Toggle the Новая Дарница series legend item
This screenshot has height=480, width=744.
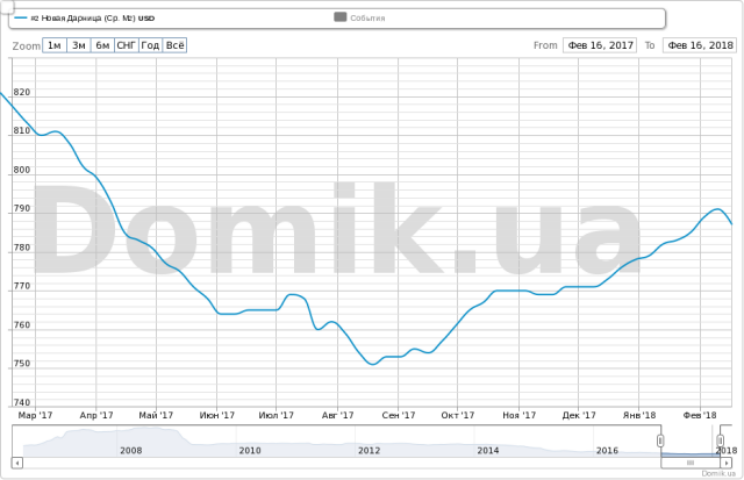pyautogui.click(x=84, y=18)
